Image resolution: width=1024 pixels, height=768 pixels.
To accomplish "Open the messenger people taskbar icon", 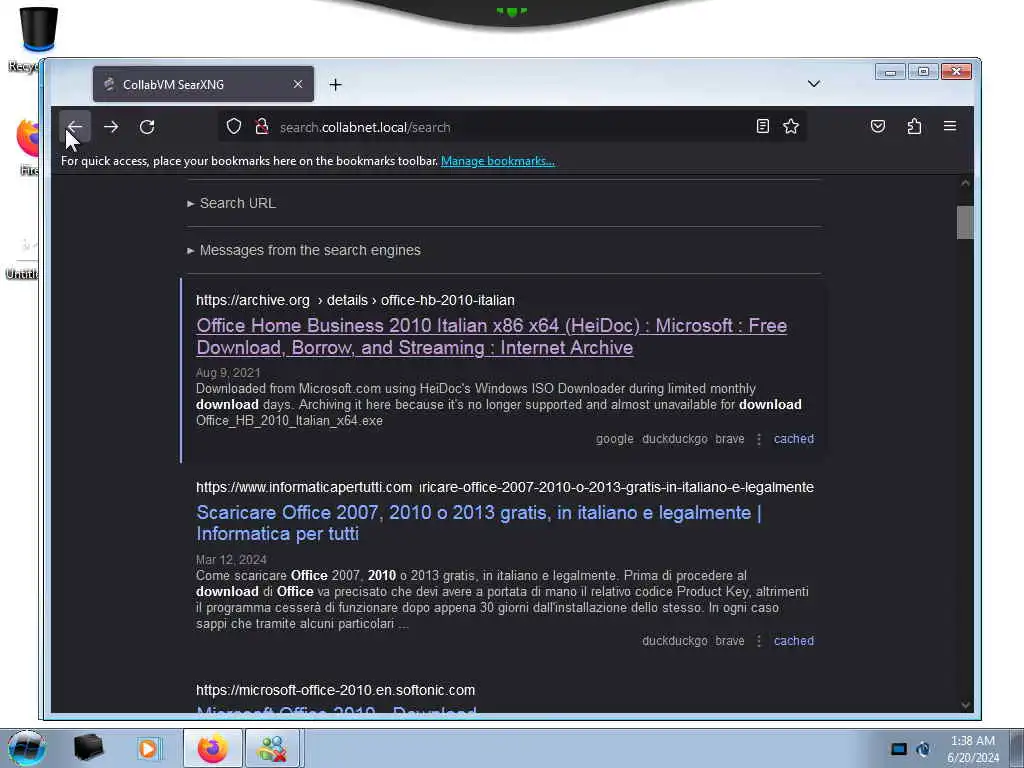I will 273,748.
